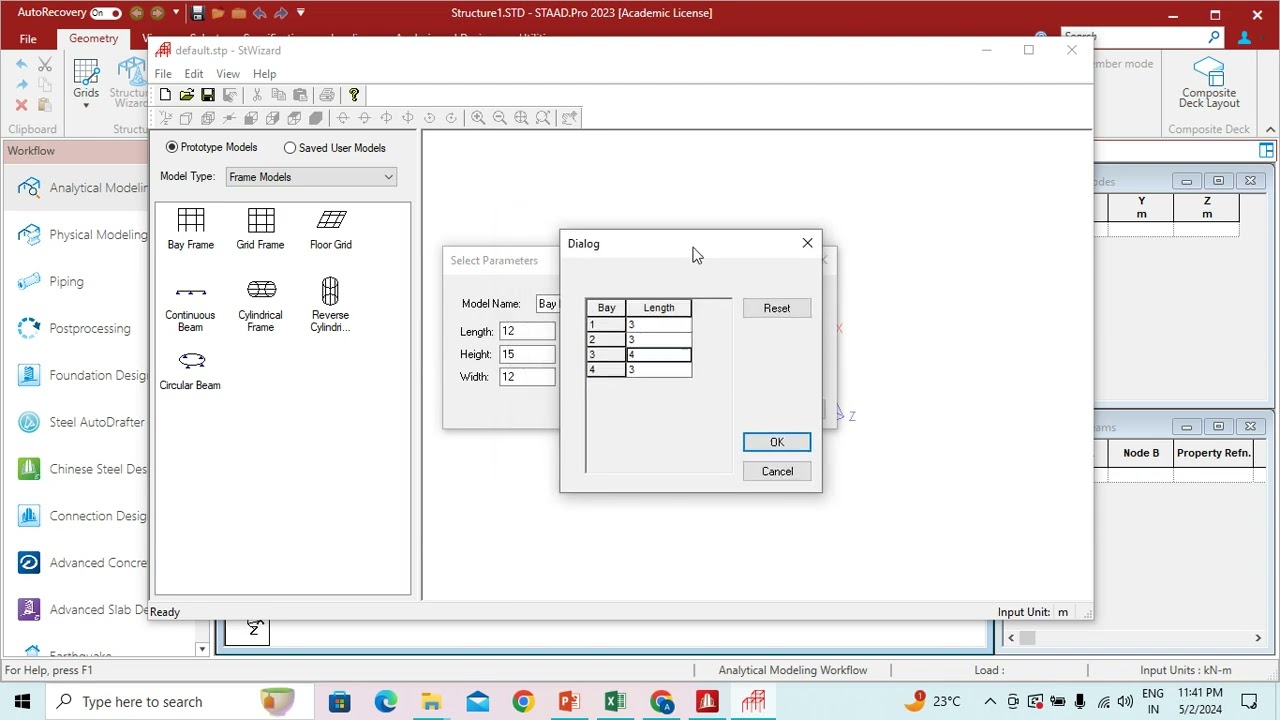Switch to the Geometry ribbon tab
Viewport: 1280px width, 720px height.
tap(94, 38)
